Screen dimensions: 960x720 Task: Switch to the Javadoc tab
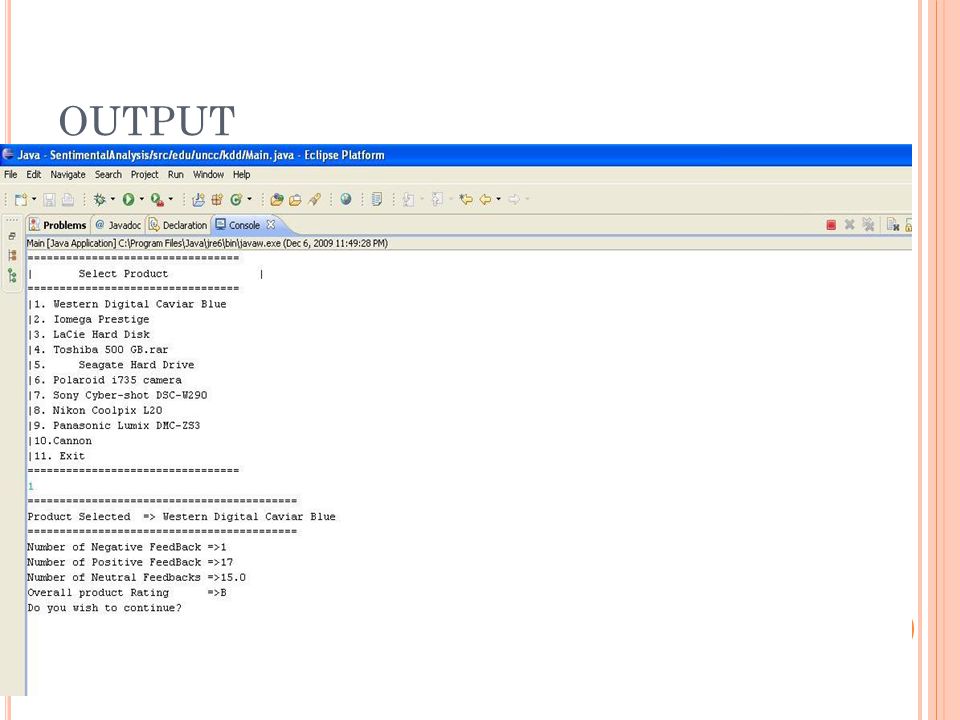pos(118,225)
